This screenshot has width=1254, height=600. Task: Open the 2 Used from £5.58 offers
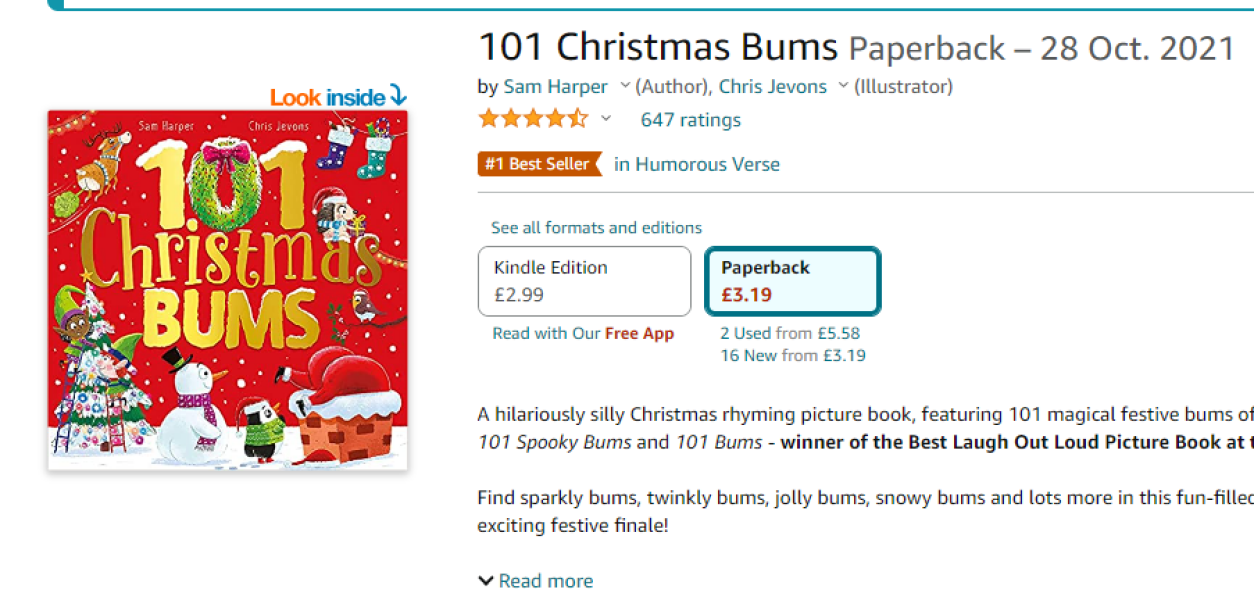click(x=790, y=334)
